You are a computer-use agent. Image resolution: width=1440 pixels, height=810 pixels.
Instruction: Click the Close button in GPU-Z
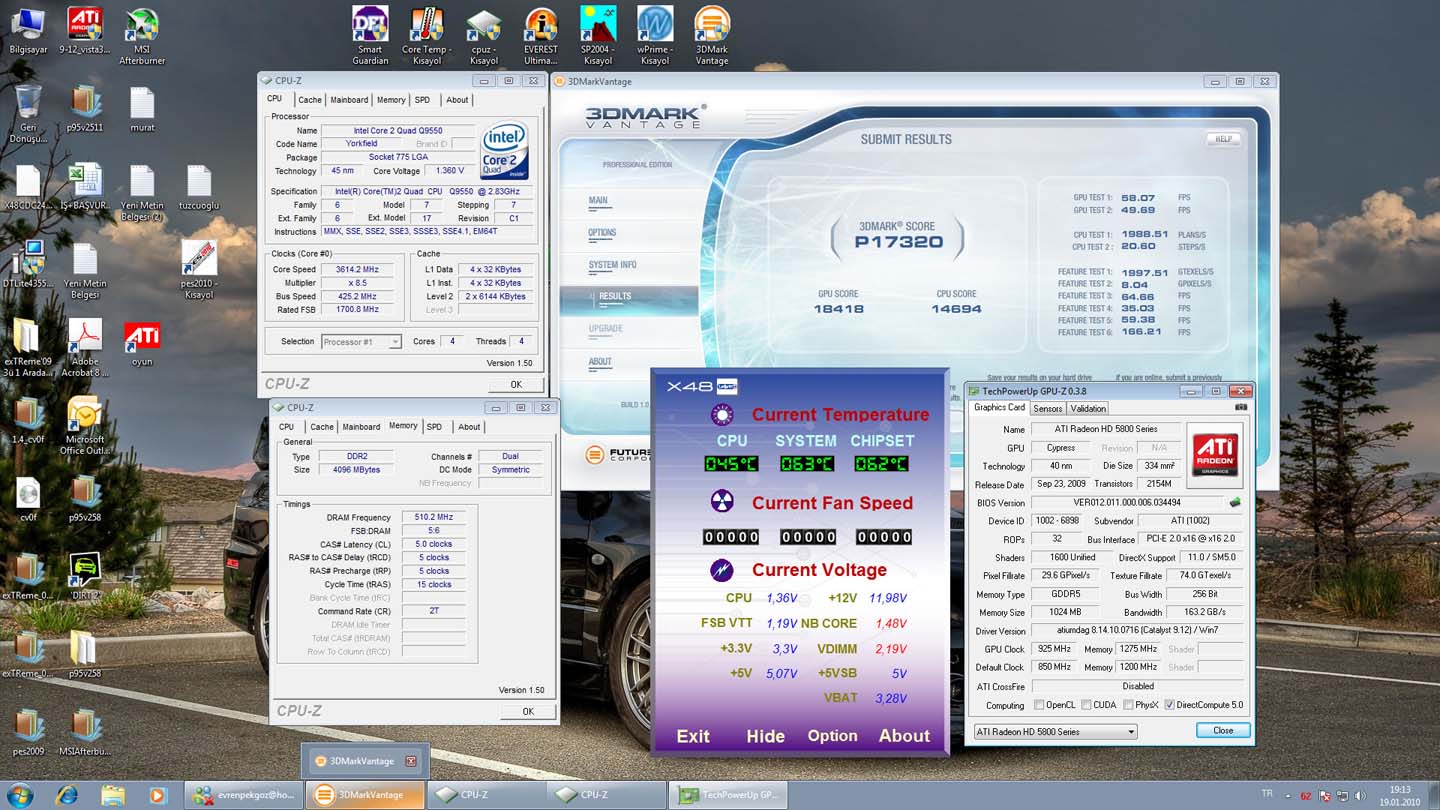point(1223,730)
